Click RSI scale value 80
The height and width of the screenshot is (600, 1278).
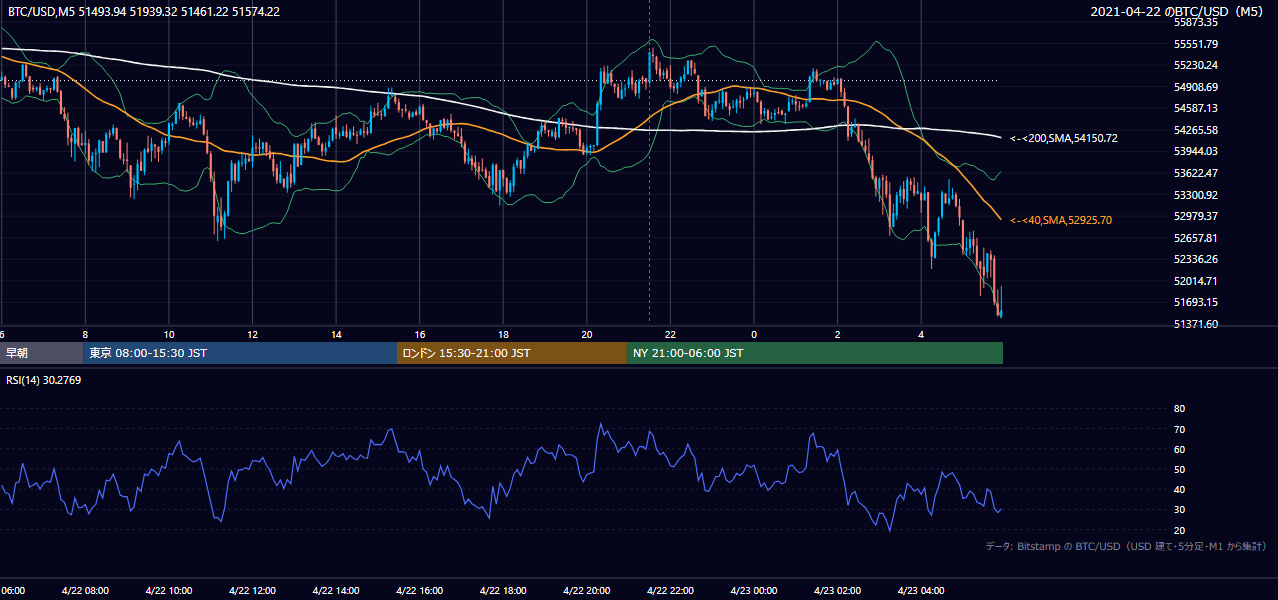pos(1179,409)
